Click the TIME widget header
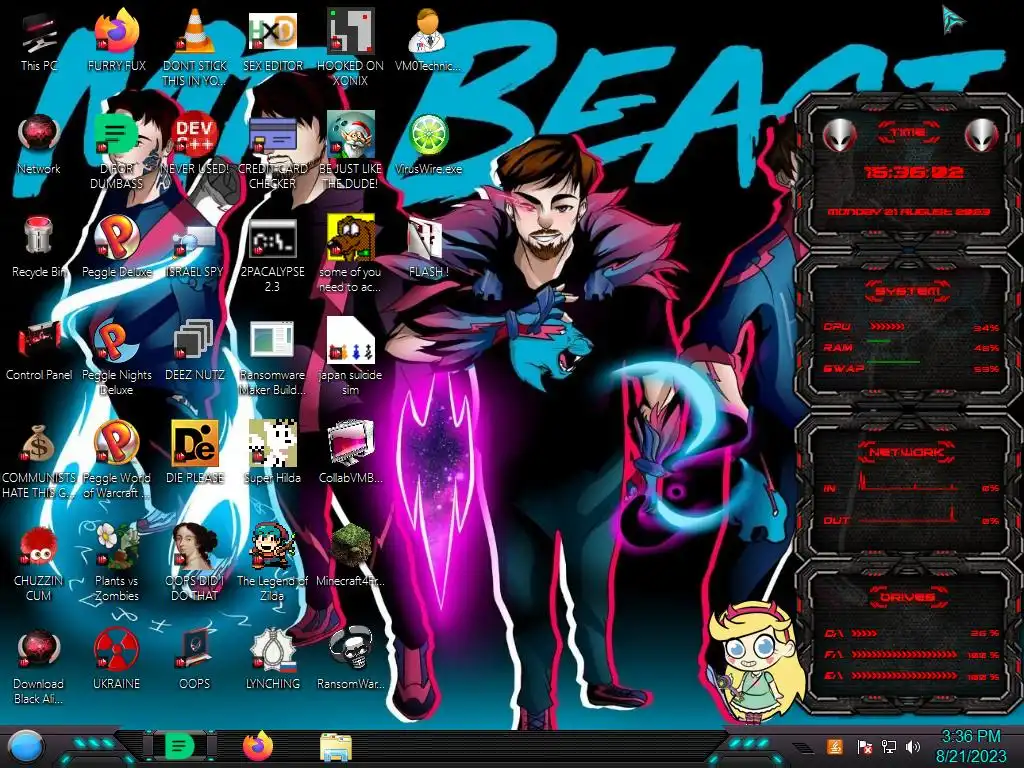Image resolution: width=1024 pixels, height=768 pixels. (908, 132)
